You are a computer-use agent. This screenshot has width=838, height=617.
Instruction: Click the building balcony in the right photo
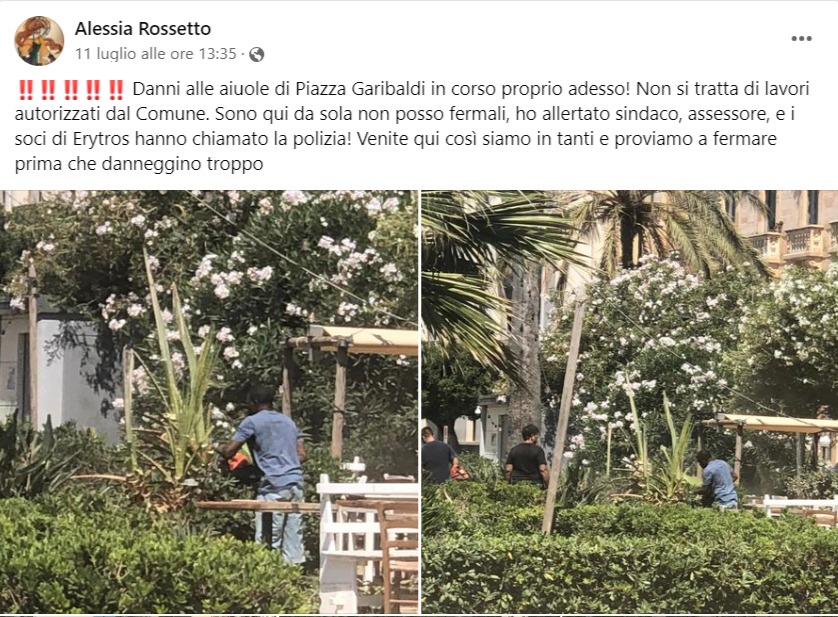790,245
